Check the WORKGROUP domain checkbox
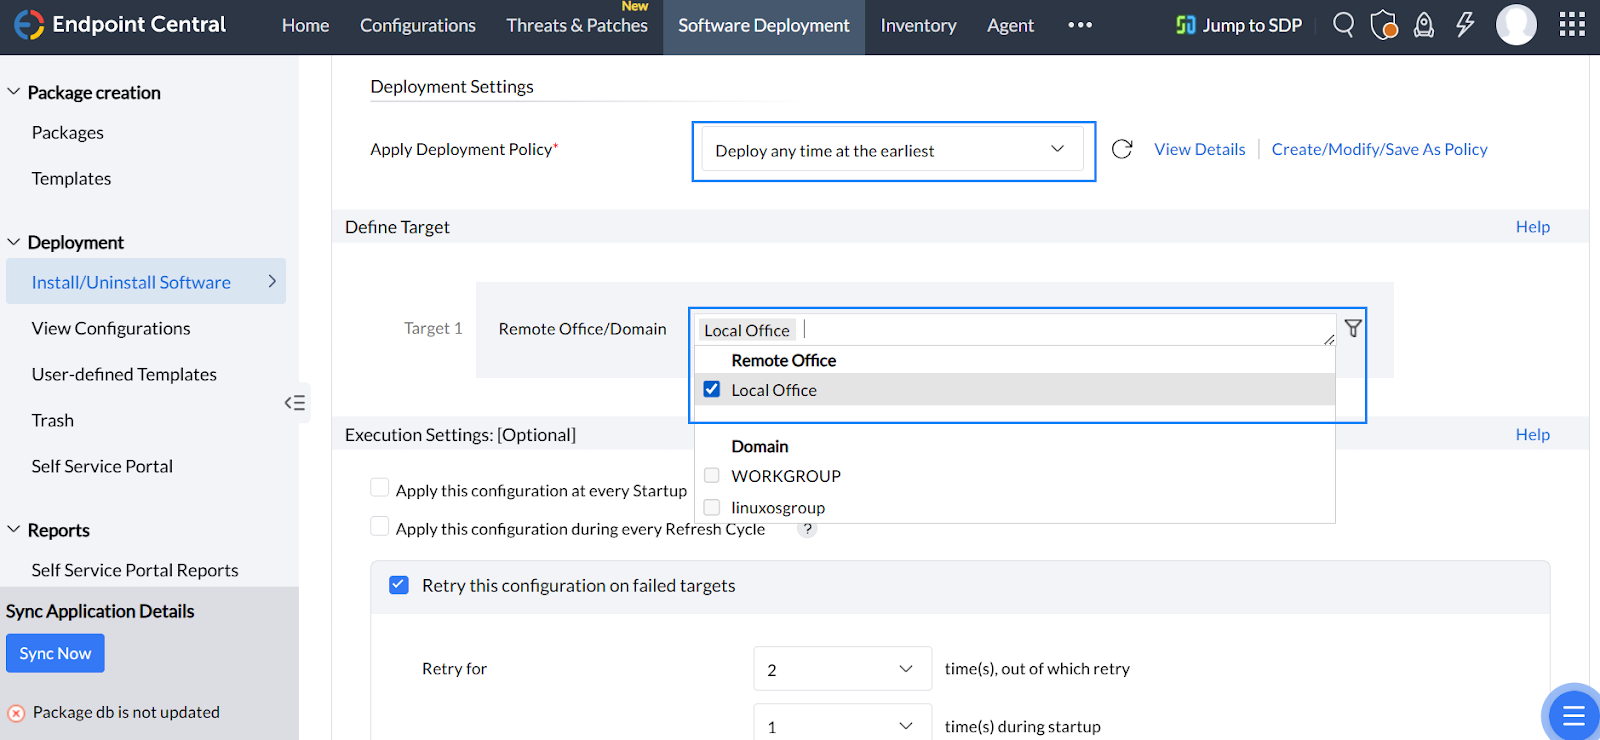This screenshot has height=740, width=1600. [x=712, y=475]
